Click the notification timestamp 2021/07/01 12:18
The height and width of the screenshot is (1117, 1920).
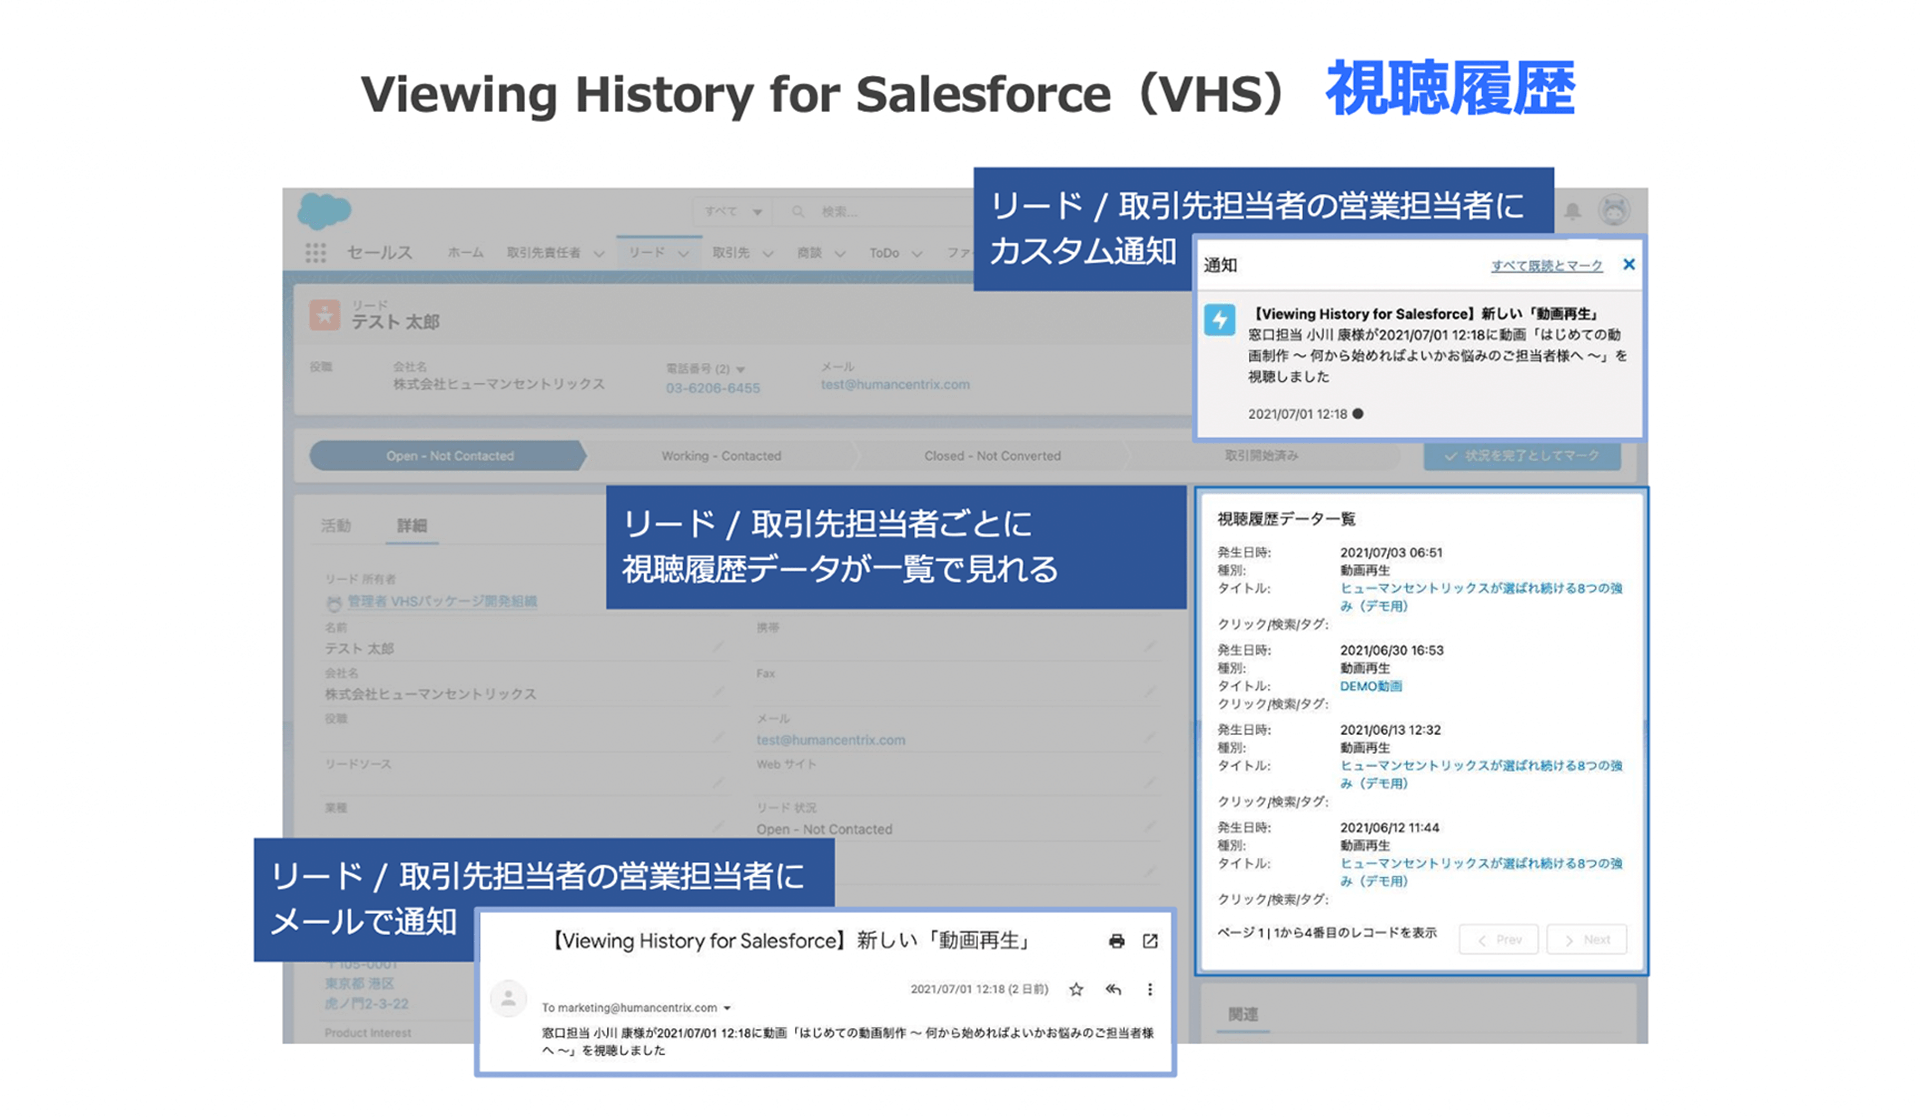[x=1297, y=414]
